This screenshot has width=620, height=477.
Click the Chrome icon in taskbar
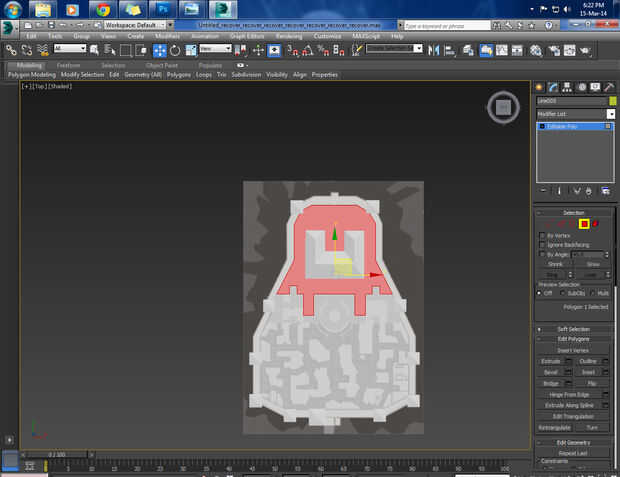pos(102,9)
